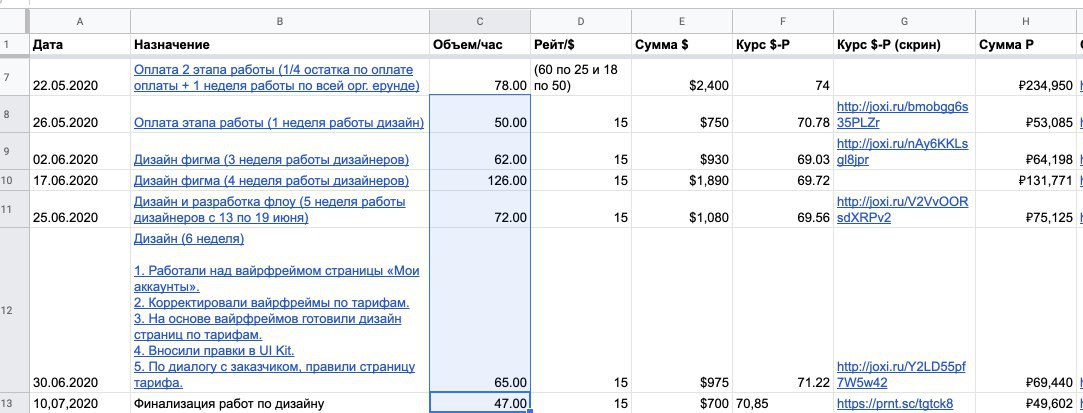
Task: Select exchange rate cell 70.78
Action: pyautogui.click(x=782, y=114)
